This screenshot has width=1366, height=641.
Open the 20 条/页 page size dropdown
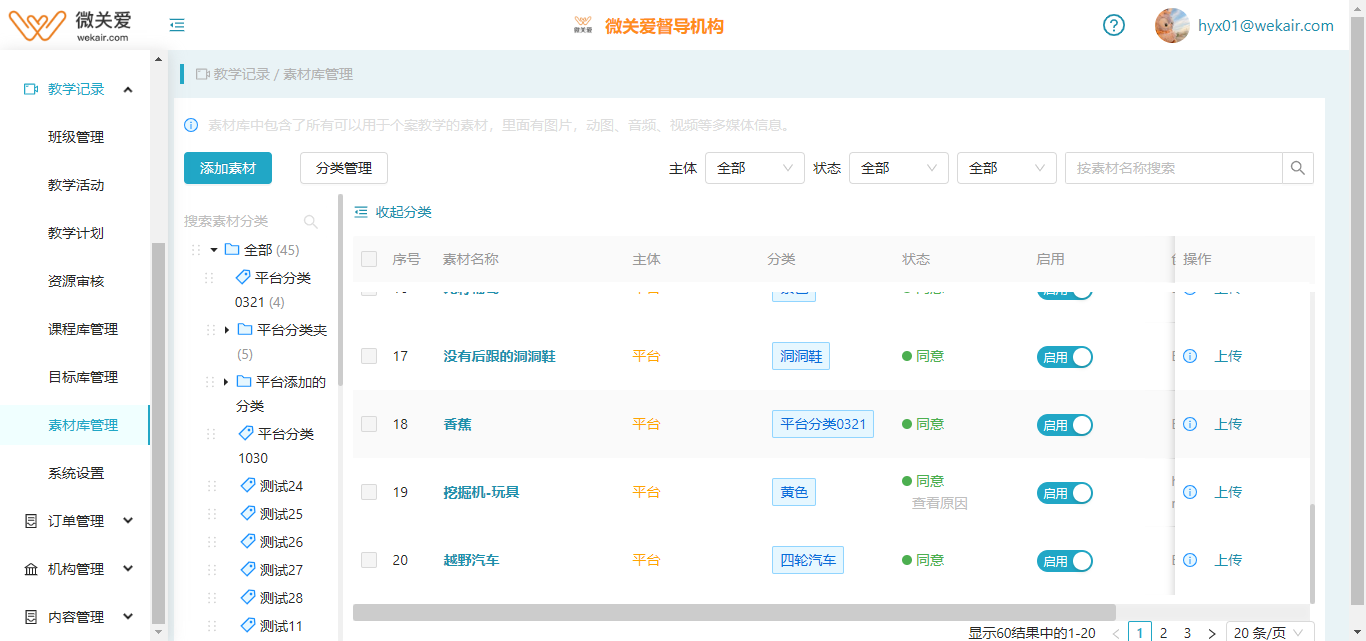point(1270,633)
